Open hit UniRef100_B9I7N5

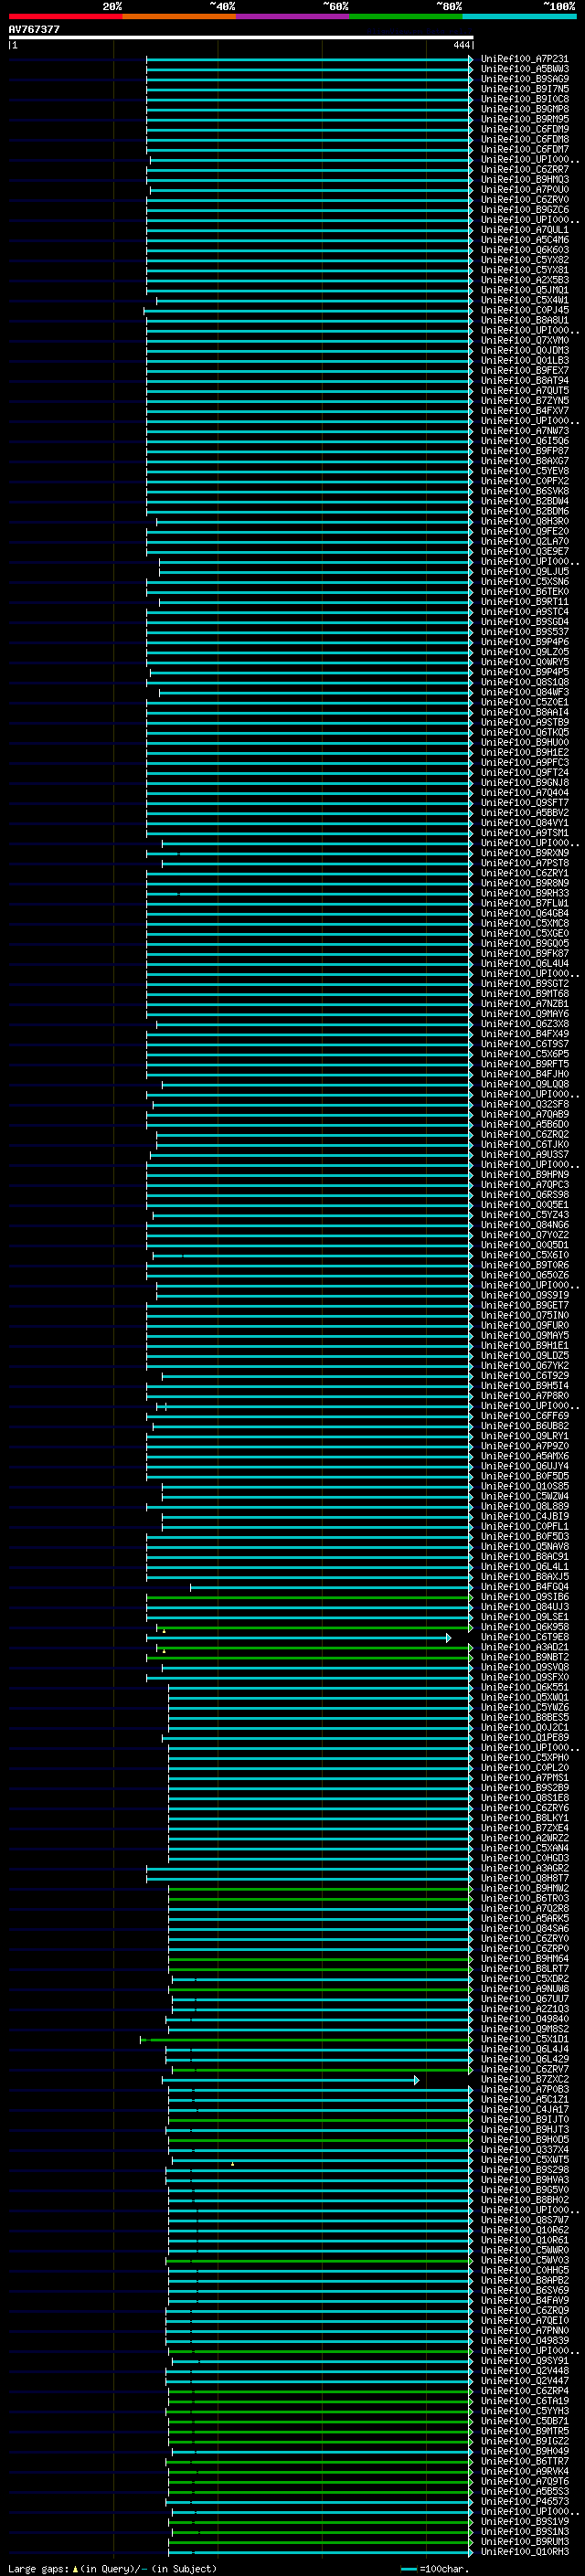pos(524,89)
